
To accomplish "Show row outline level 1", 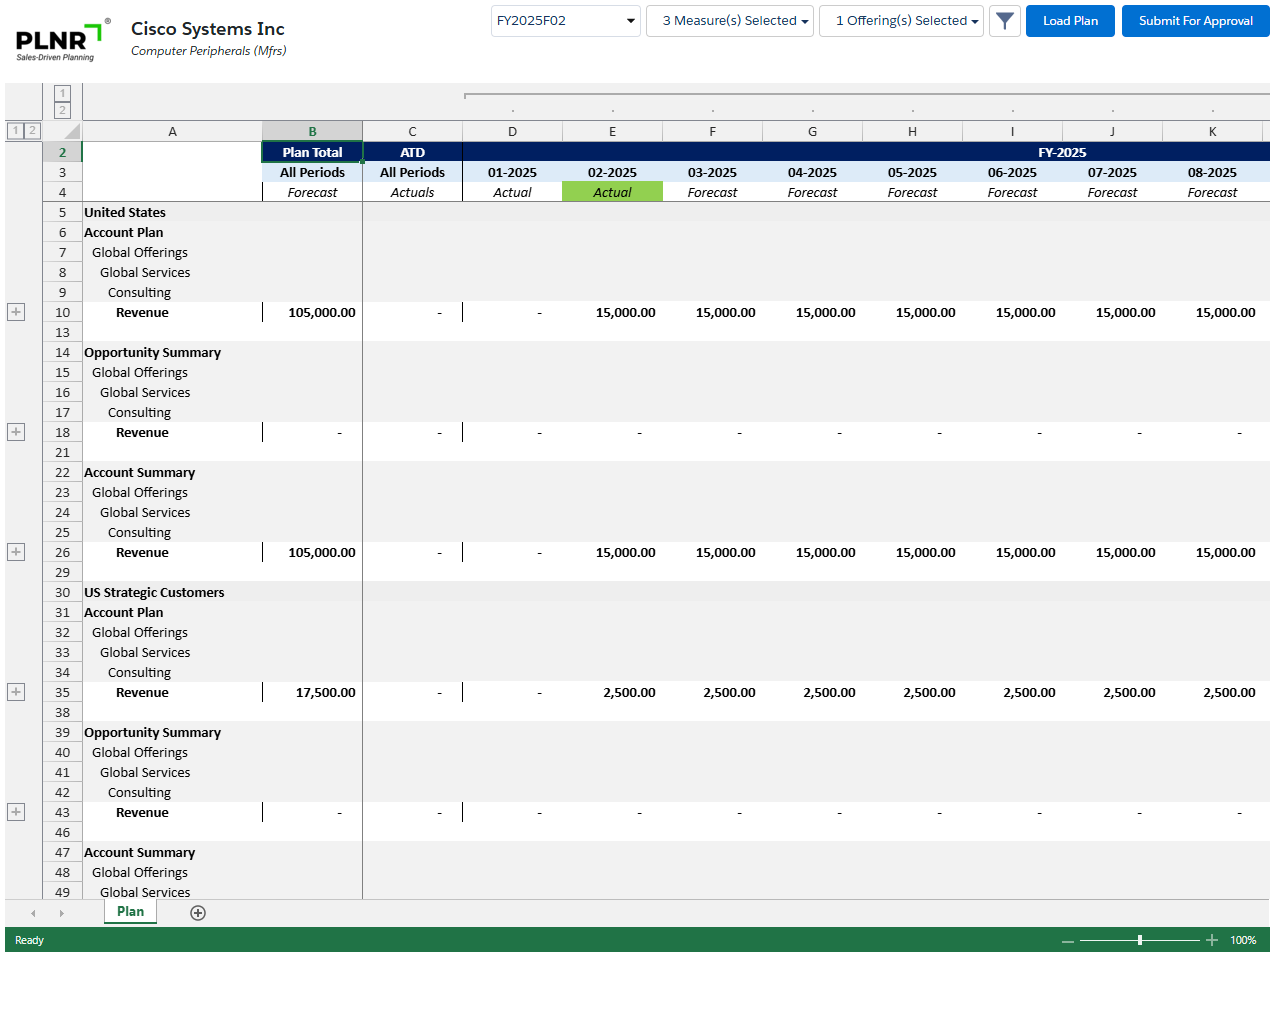I will [x=15, y=131].
